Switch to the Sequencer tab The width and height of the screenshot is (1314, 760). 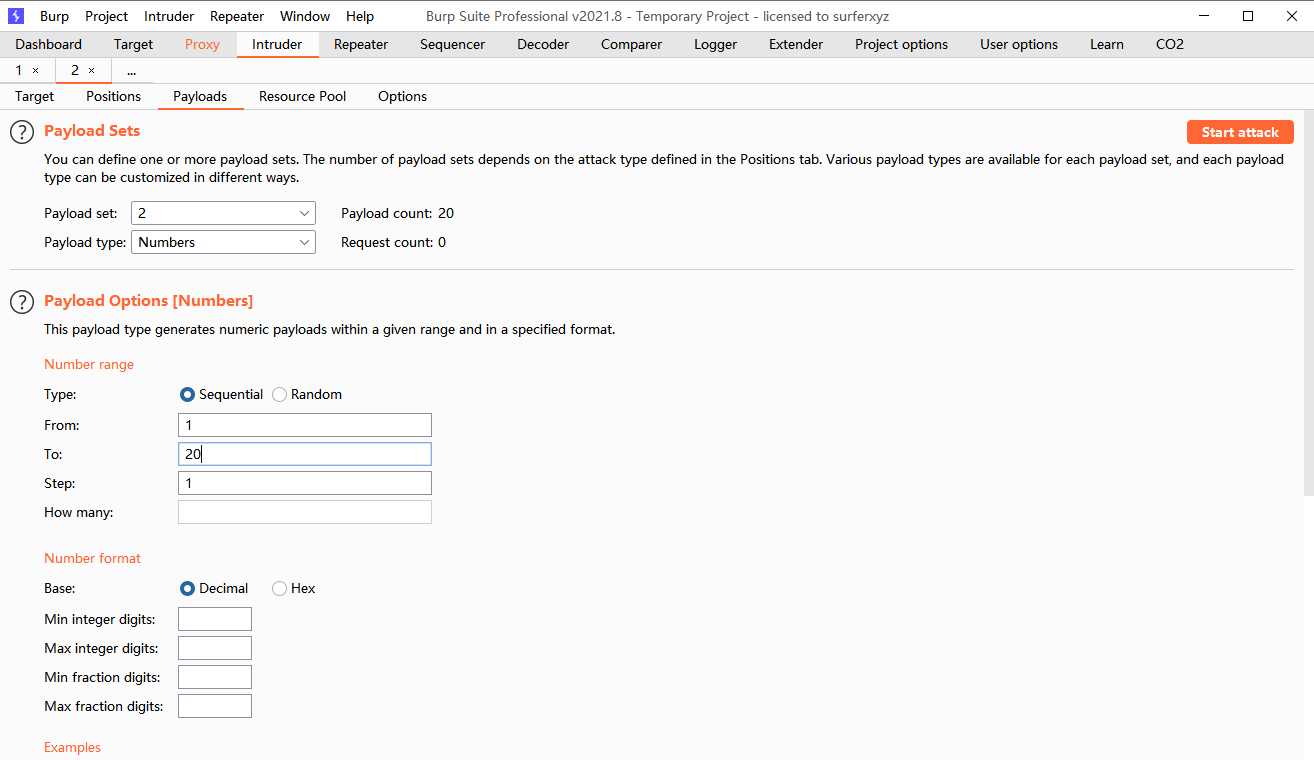pyautogui.click(x=453, y=44)
